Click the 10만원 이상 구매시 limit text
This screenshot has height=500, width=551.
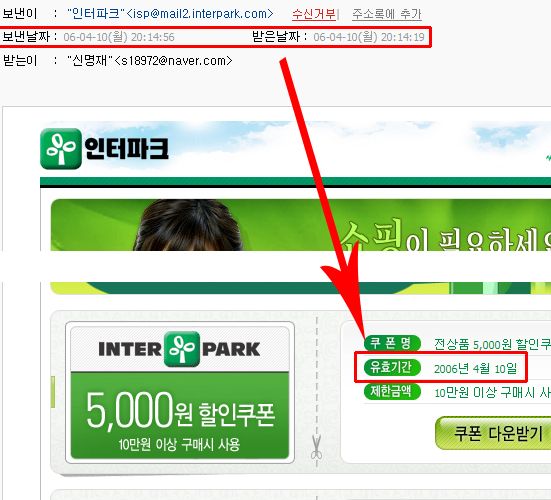[492, 392]
